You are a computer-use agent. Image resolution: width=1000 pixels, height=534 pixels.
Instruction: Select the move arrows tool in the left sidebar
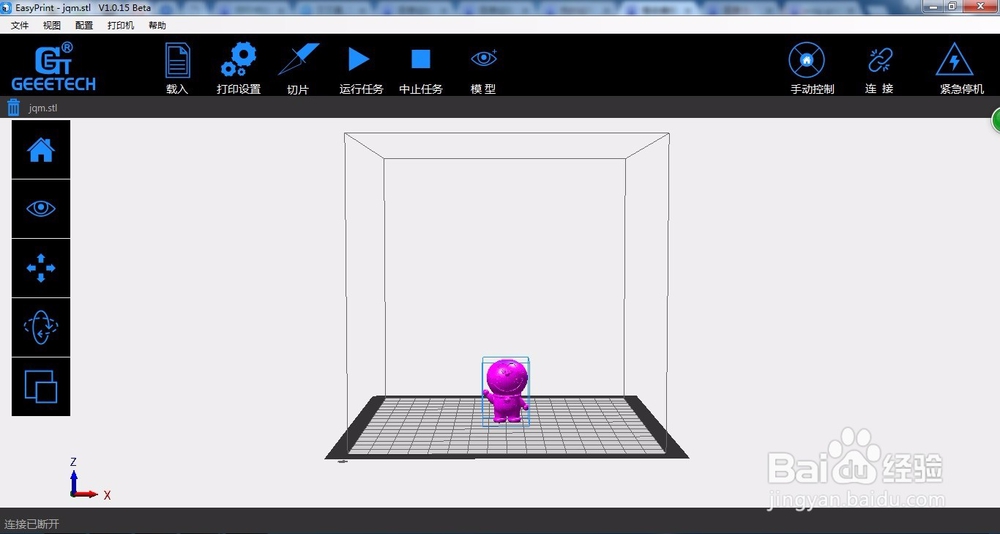coord(41,268)
